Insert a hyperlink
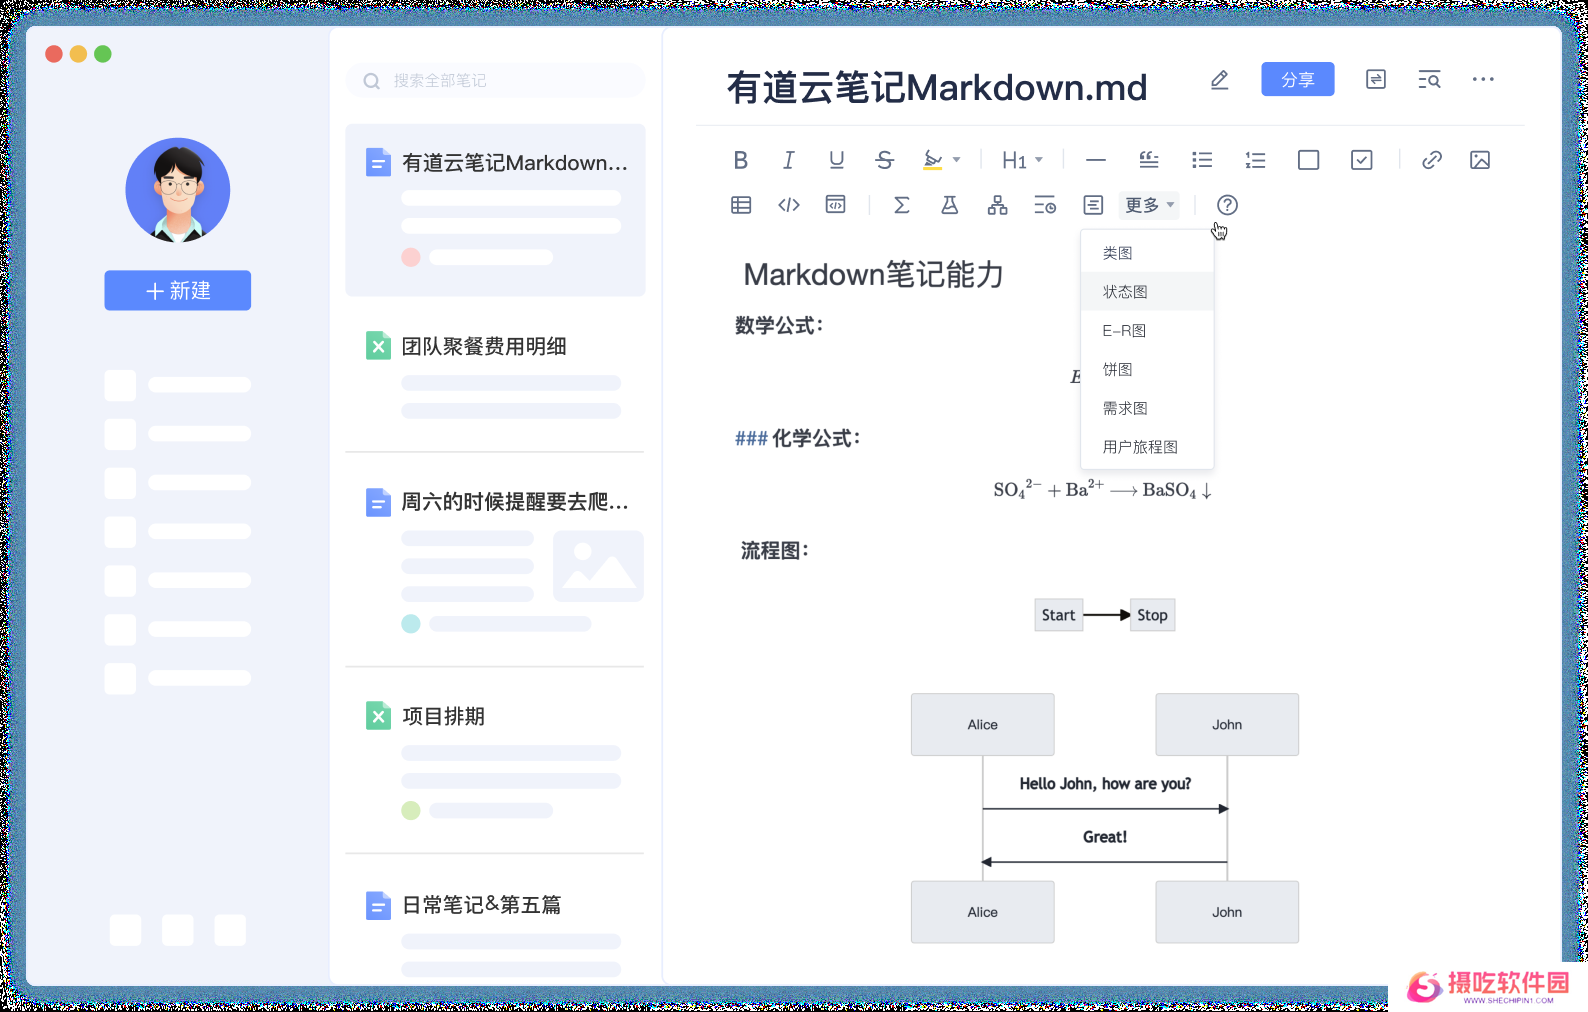The width and height of the screenshot is (1588, 1012). [1432, 160]
